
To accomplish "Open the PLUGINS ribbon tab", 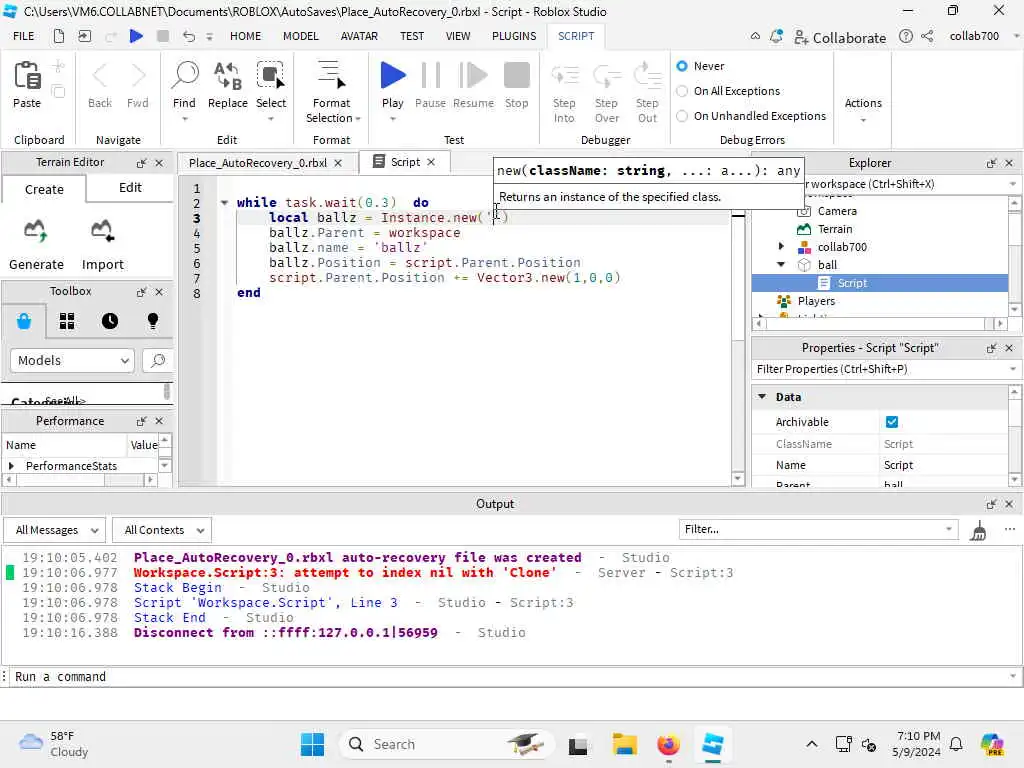I will coord(514,36).
